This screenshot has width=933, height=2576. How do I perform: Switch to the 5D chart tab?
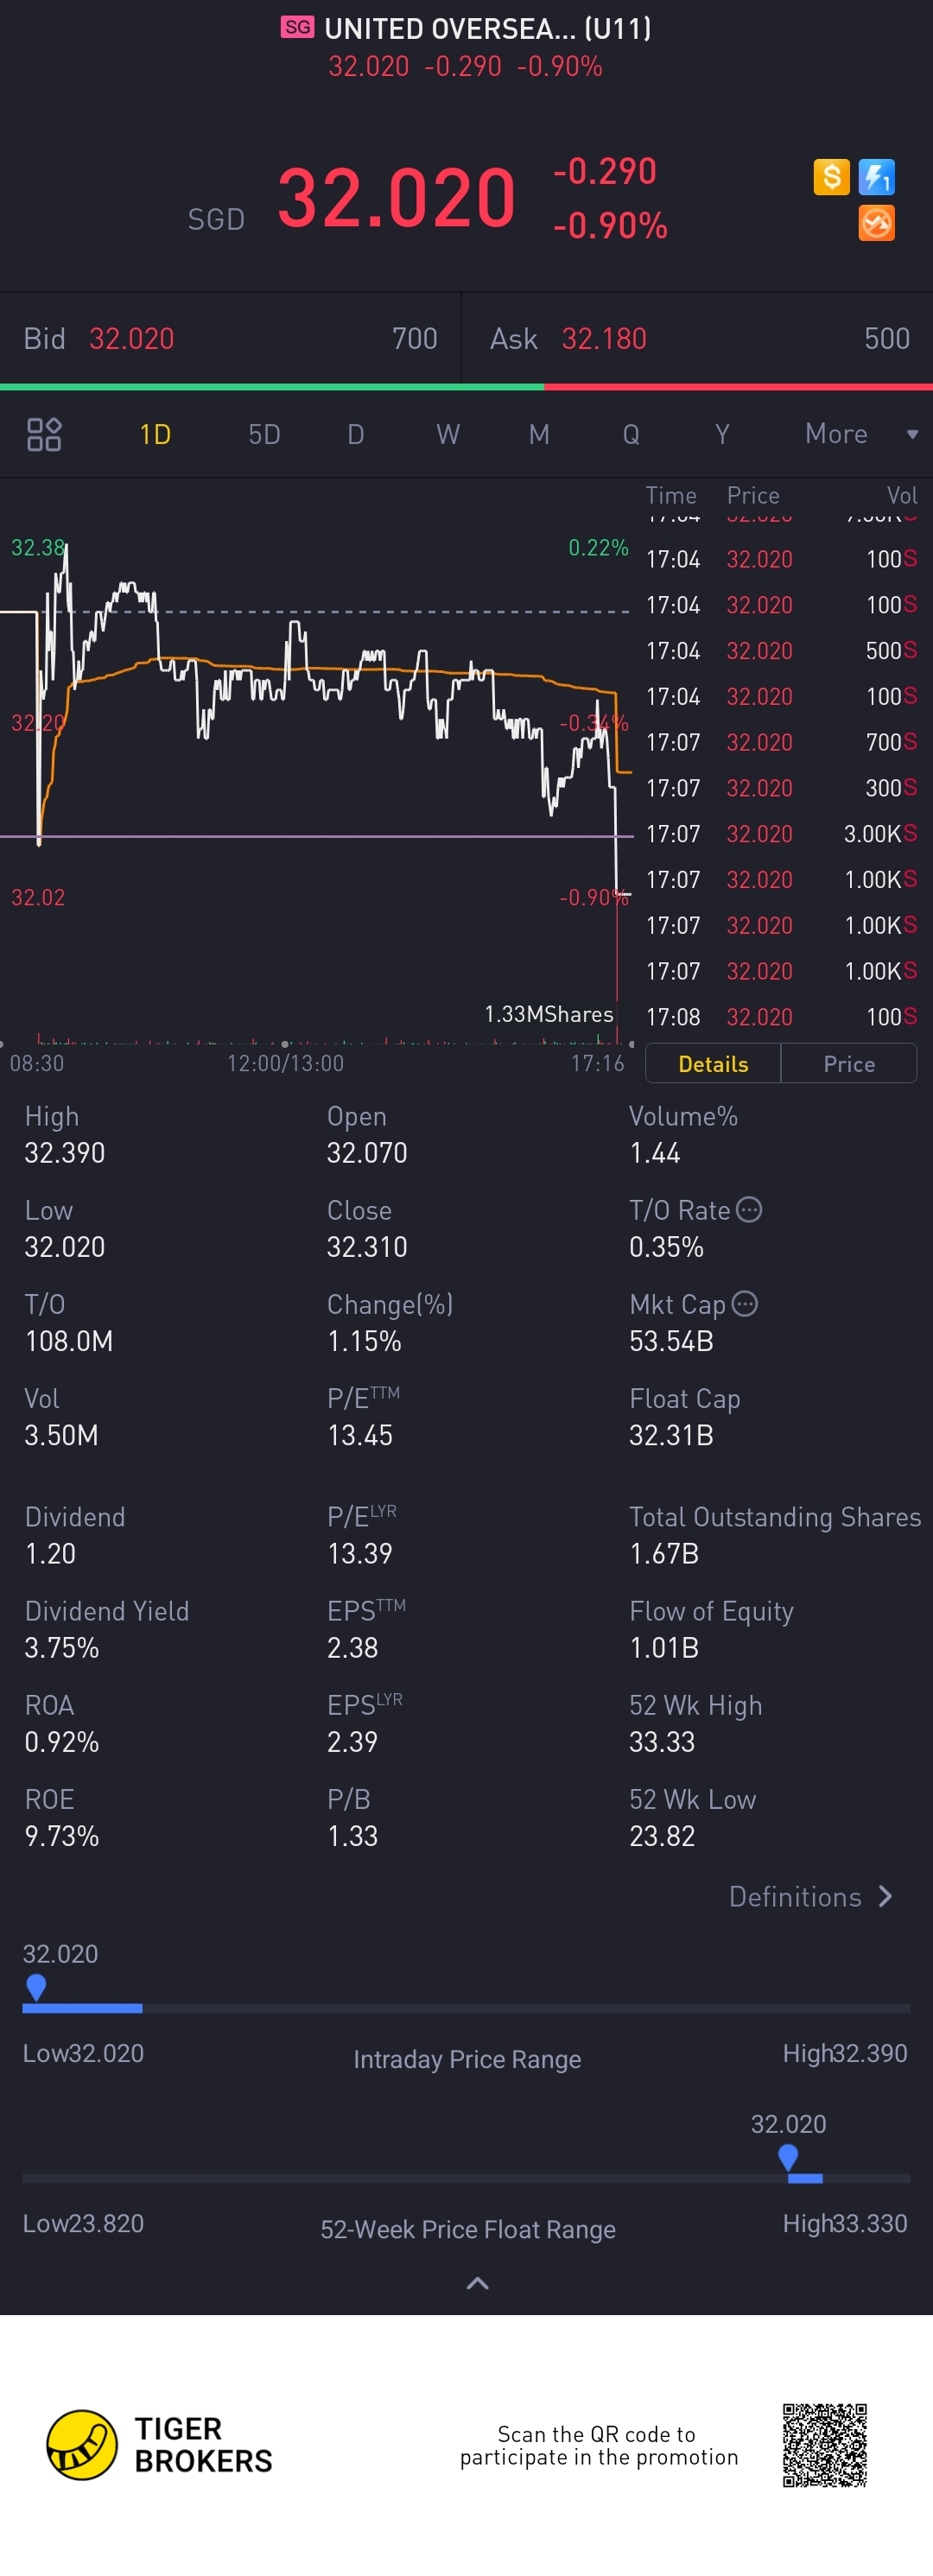(x=264, y=434)
